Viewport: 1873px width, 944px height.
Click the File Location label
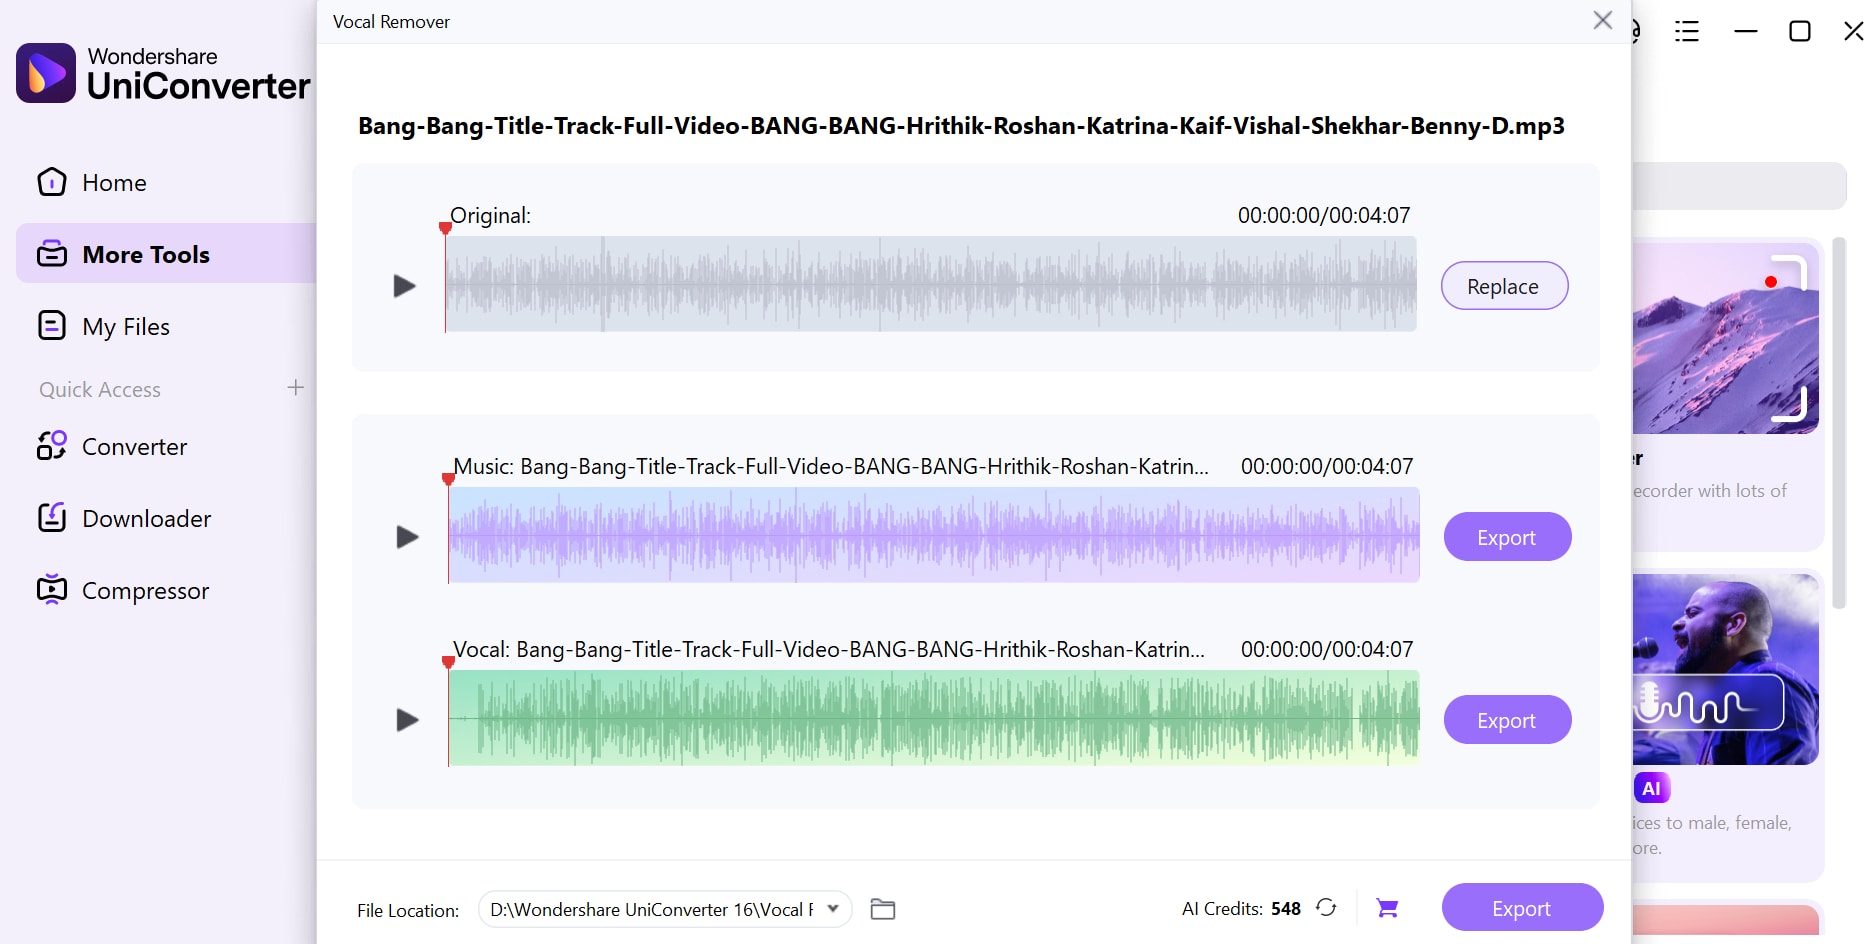click(x=408, y=910)
